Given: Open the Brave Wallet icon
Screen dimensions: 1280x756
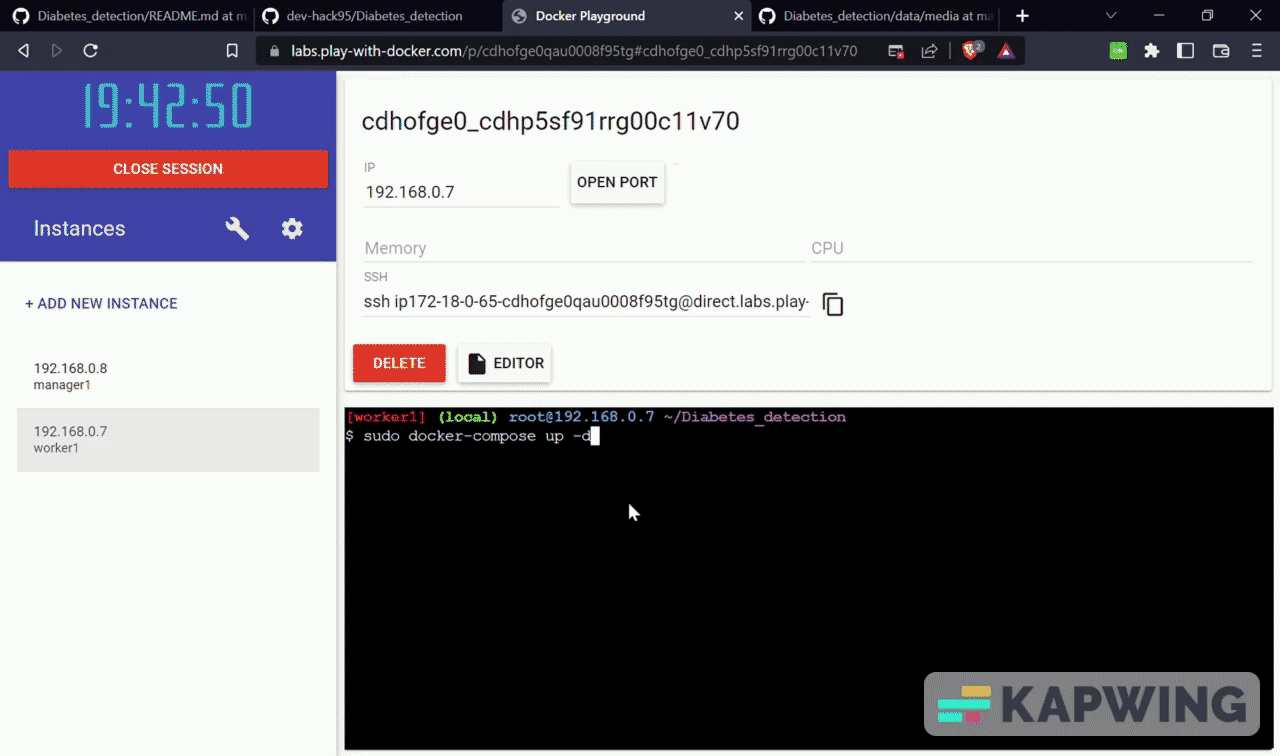Looking at the screenshot, I should [1220, 51].
